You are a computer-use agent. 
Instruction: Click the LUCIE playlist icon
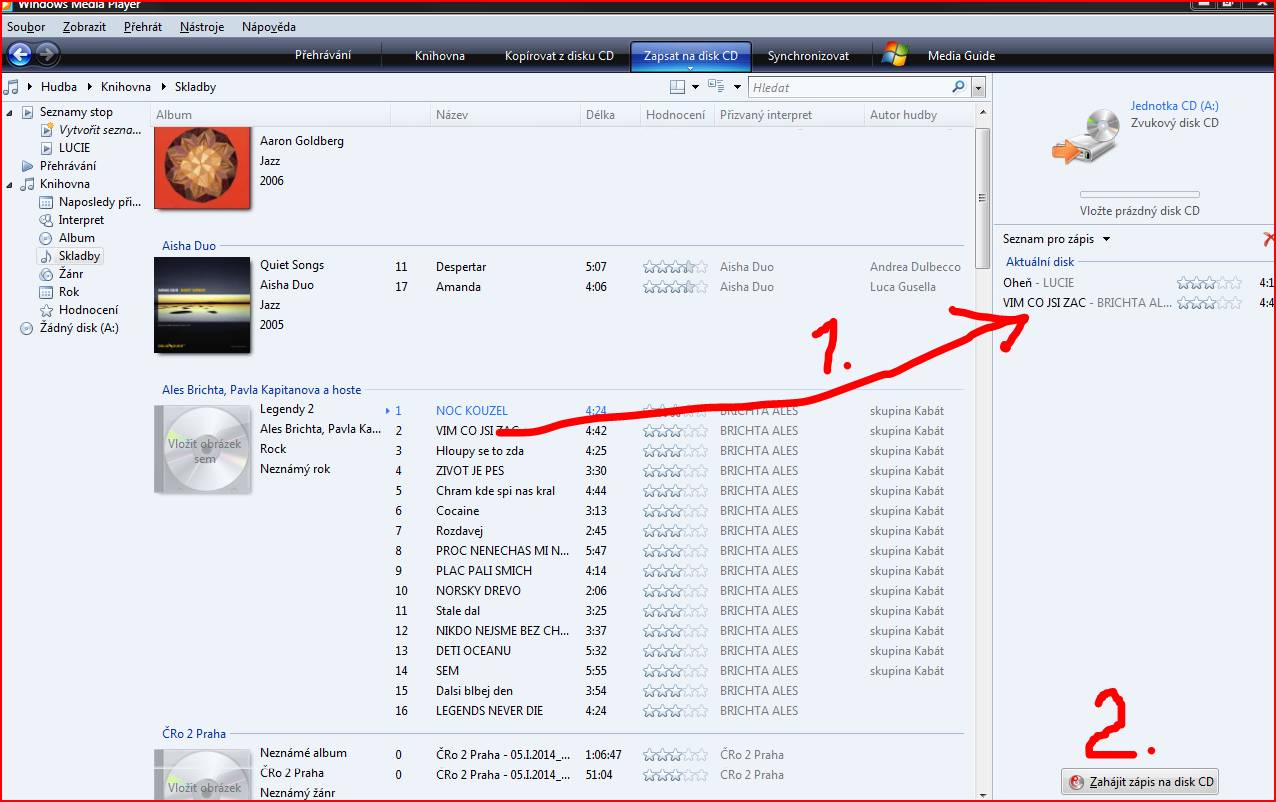(47, 148)
